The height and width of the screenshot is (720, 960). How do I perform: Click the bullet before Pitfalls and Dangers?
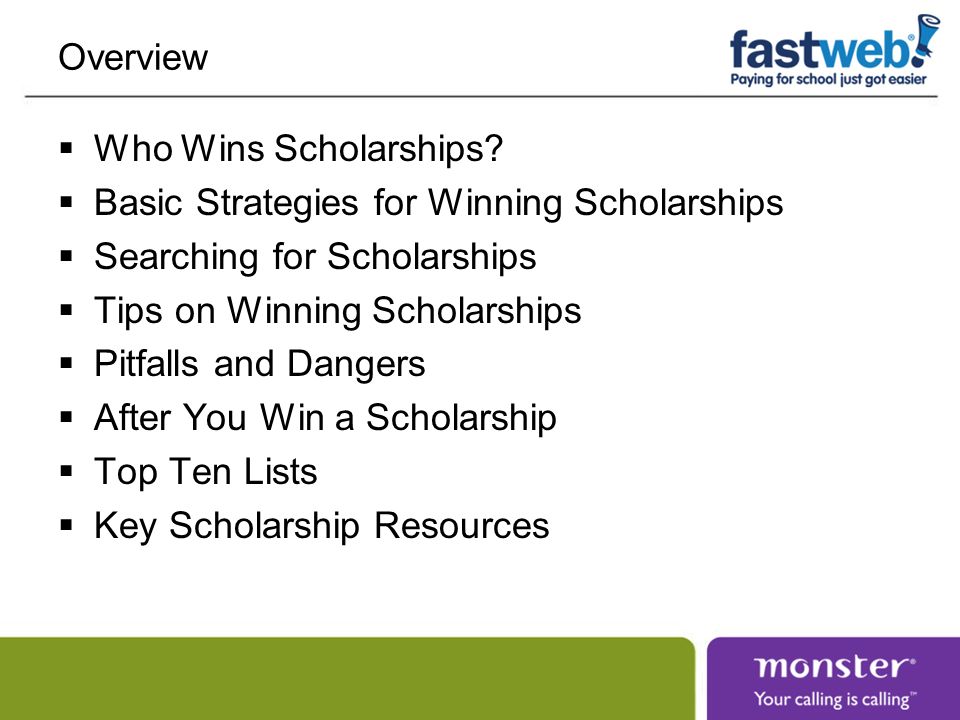pyautogui.click(x=67, y=364)
